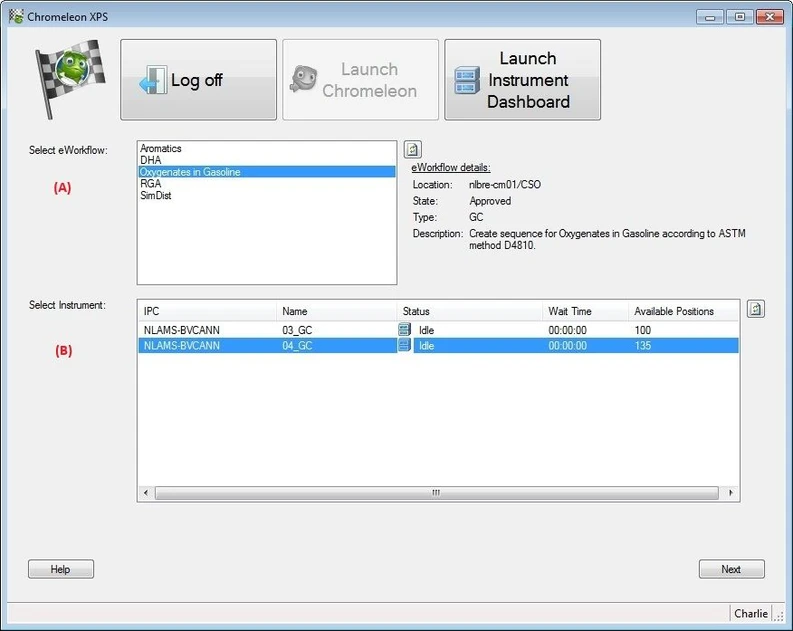793x631 pixels.
Task: Click the Available Positions column header
Action: click(x=674, y=311)
